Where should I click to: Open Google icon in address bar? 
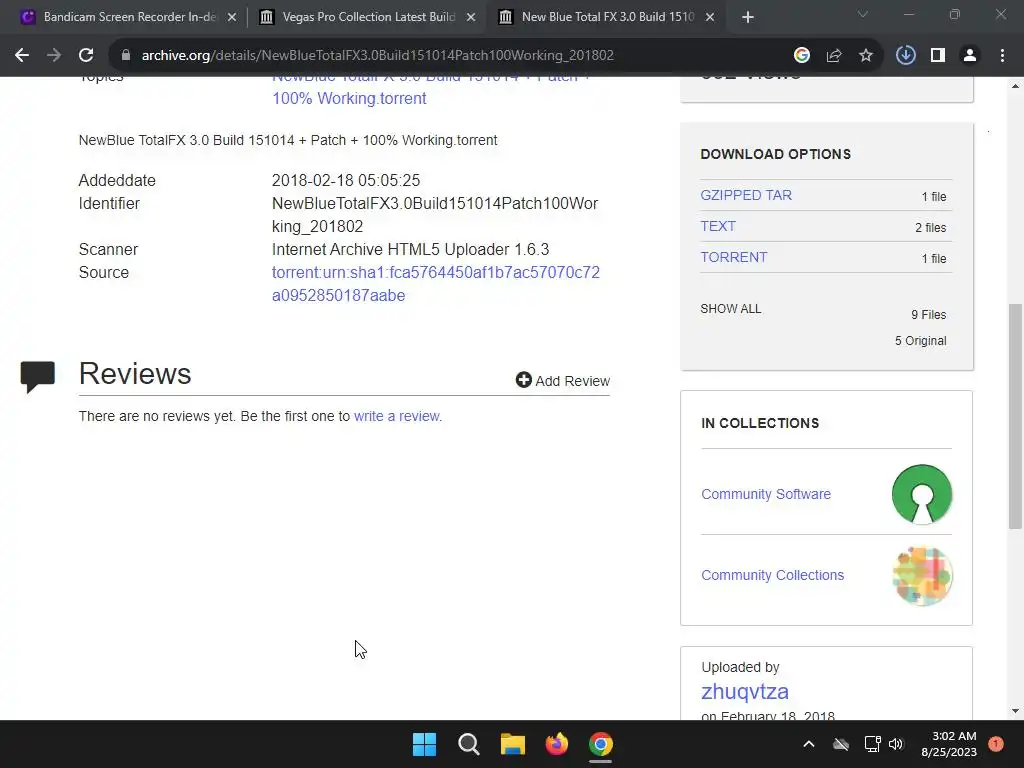[x=802, y=56]
